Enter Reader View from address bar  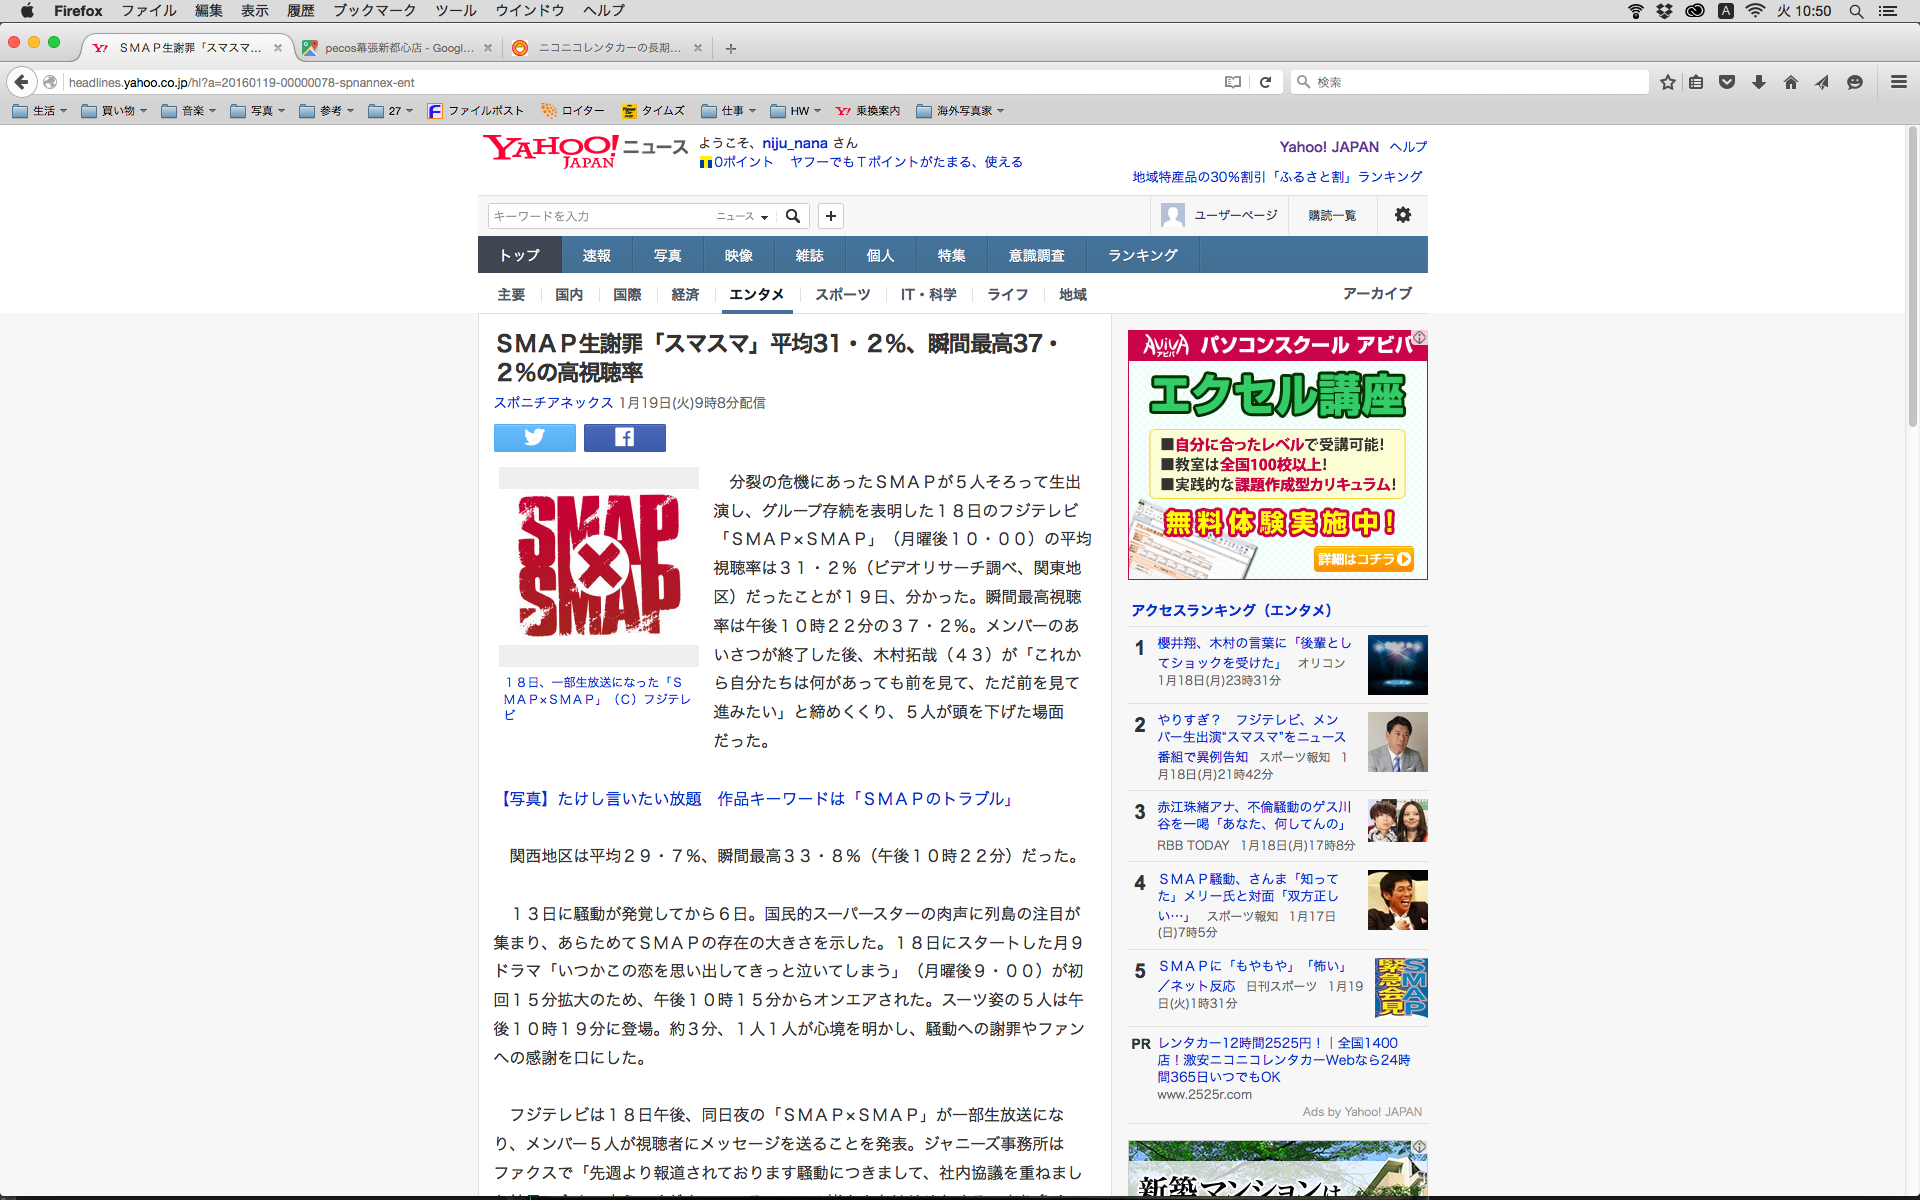tap(1233, 82)
